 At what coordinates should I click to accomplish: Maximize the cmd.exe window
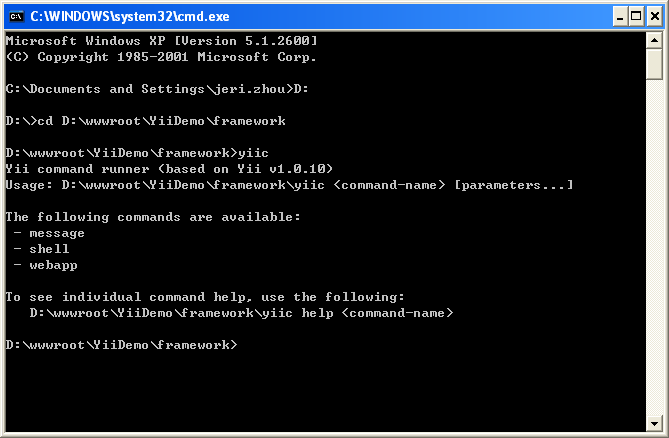[x=636, y=17]
